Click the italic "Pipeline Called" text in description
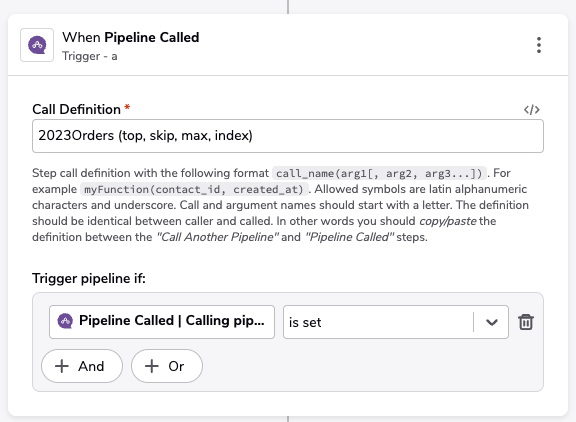576x422 pixels. point(349,237)
